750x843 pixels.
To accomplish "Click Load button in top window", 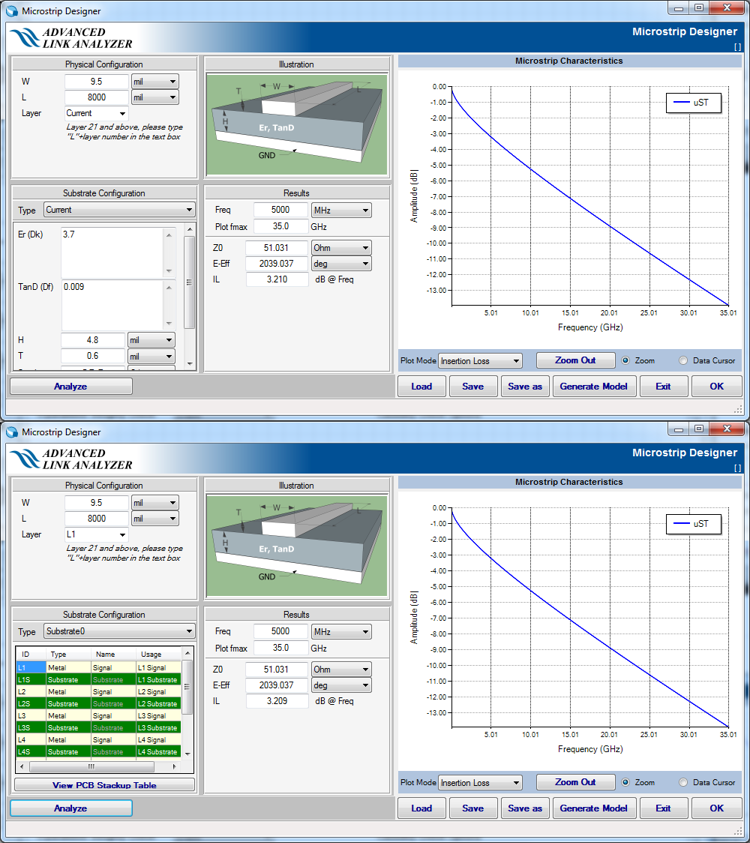I will pos(422,386).
